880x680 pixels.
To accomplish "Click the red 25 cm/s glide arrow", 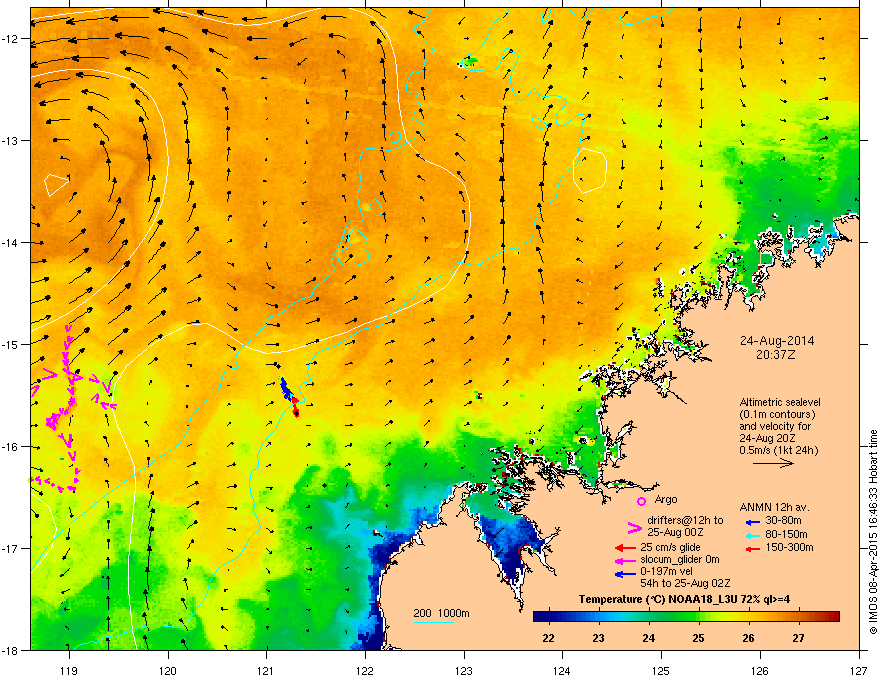I will click(x=624, y=548).
